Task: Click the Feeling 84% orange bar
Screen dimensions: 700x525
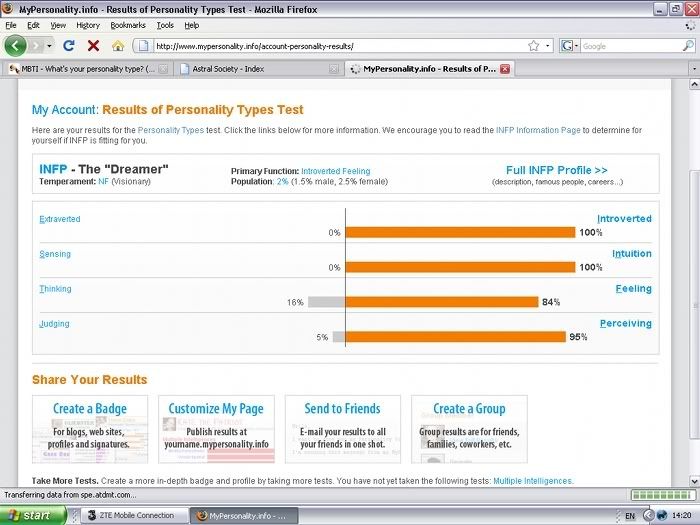Action: pyautogui.click(x=442, y=302)
